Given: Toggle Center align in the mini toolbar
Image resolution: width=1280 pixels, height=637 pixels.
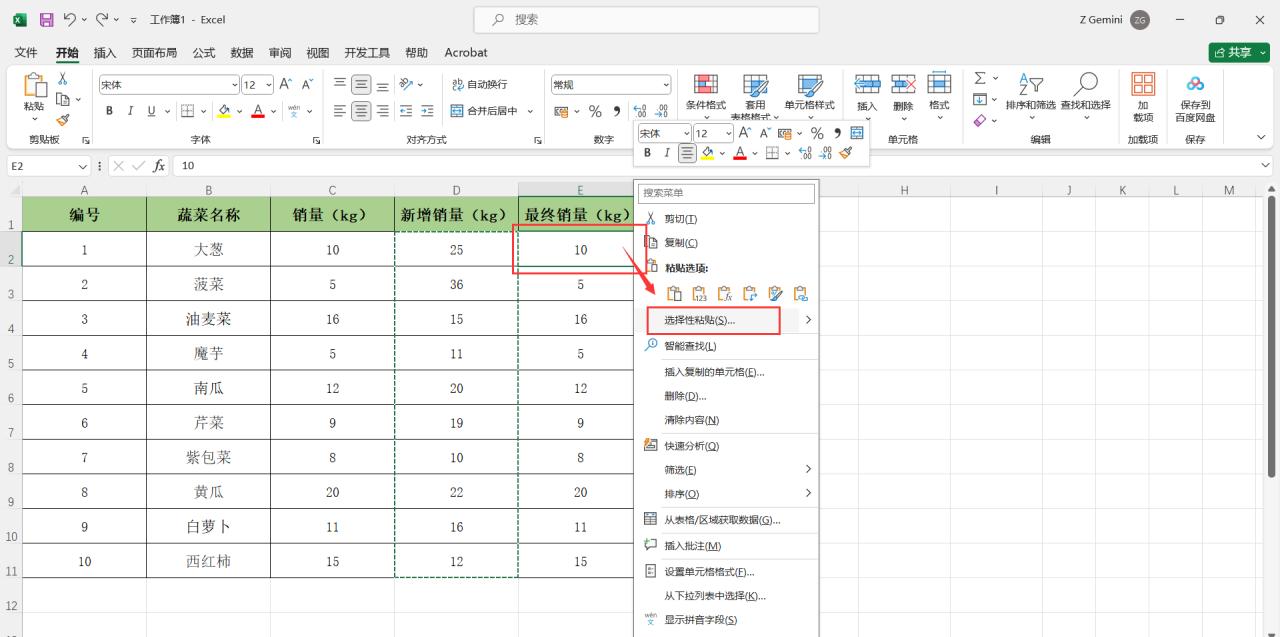Looking at the screenshot, I should tap(687, 153).
